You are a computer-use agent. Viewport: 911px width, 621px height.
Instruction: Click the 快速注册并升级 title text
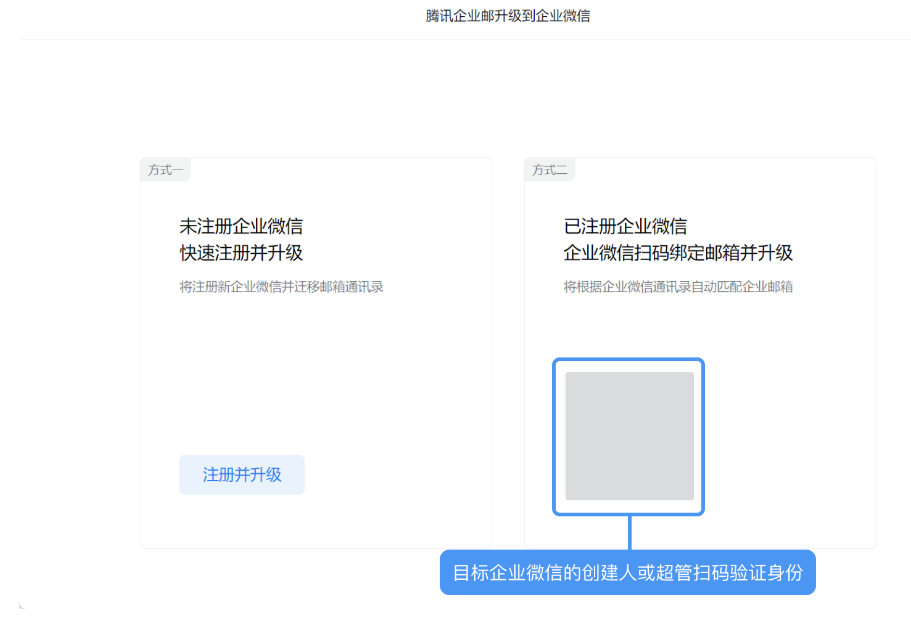[x=243, y=253]
